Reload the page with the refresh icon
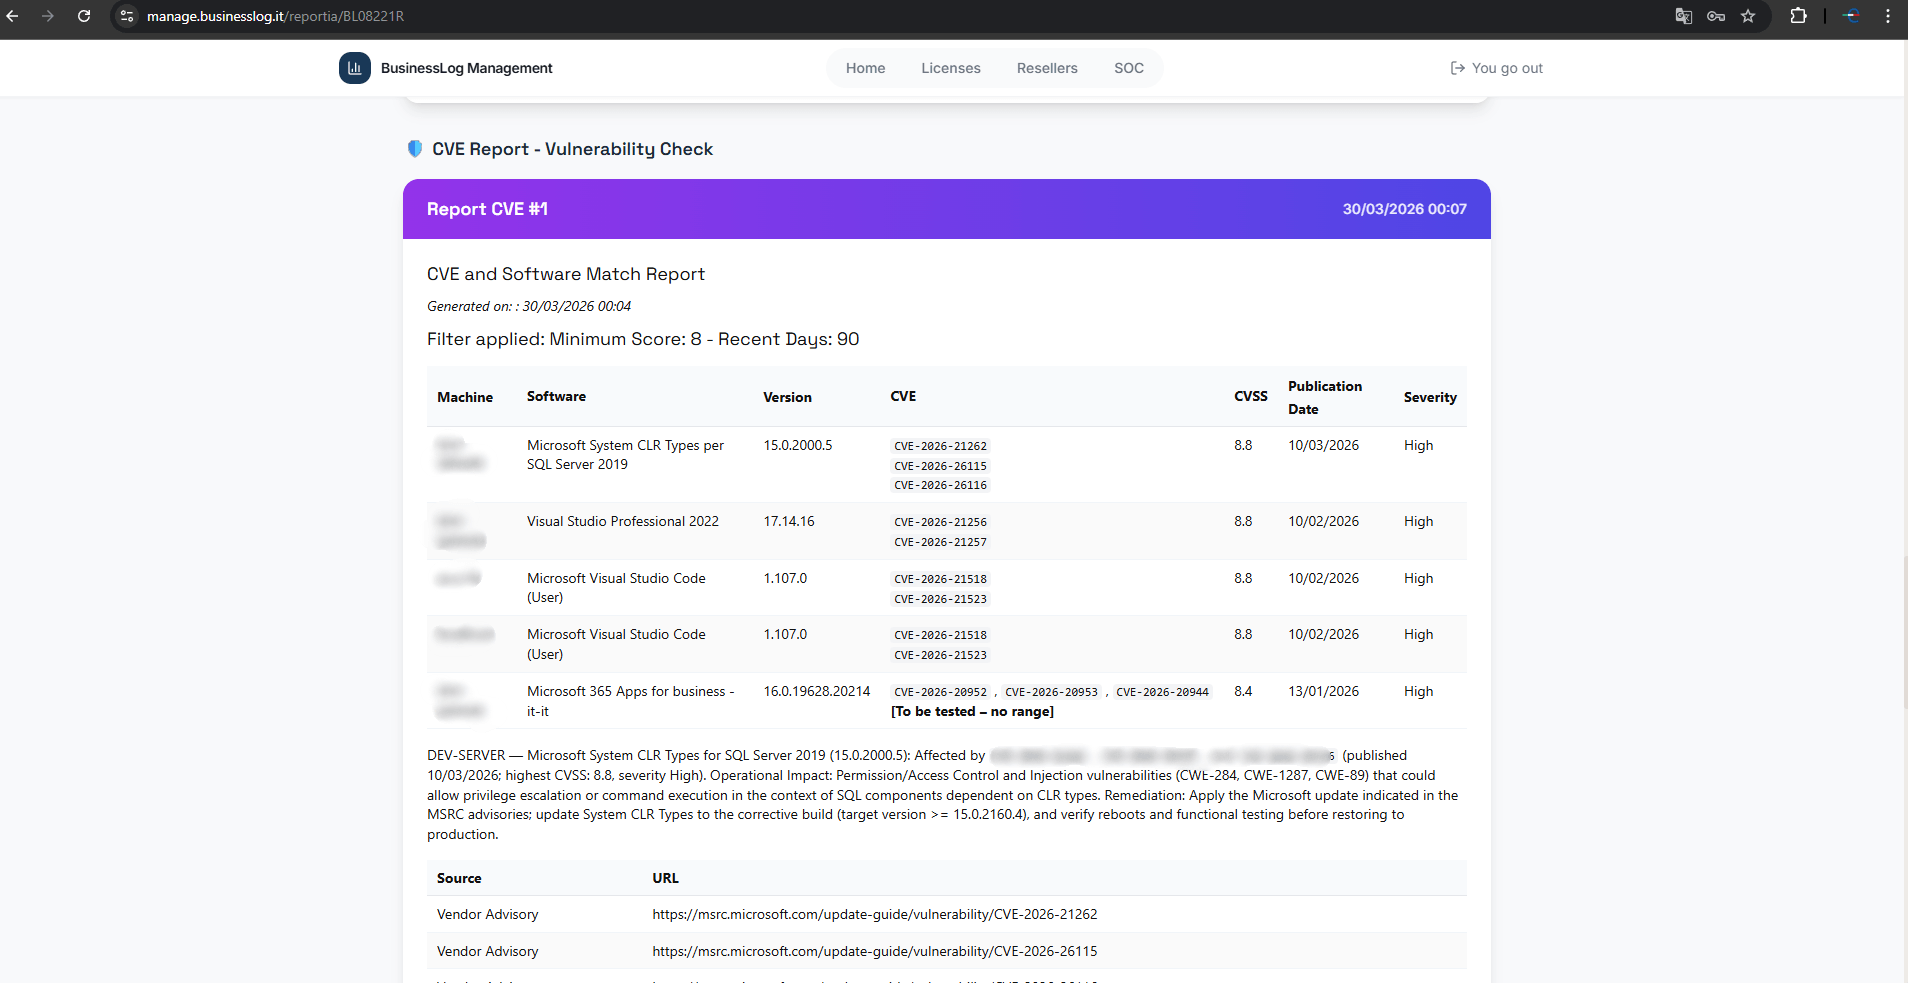 tap(84, 16)
